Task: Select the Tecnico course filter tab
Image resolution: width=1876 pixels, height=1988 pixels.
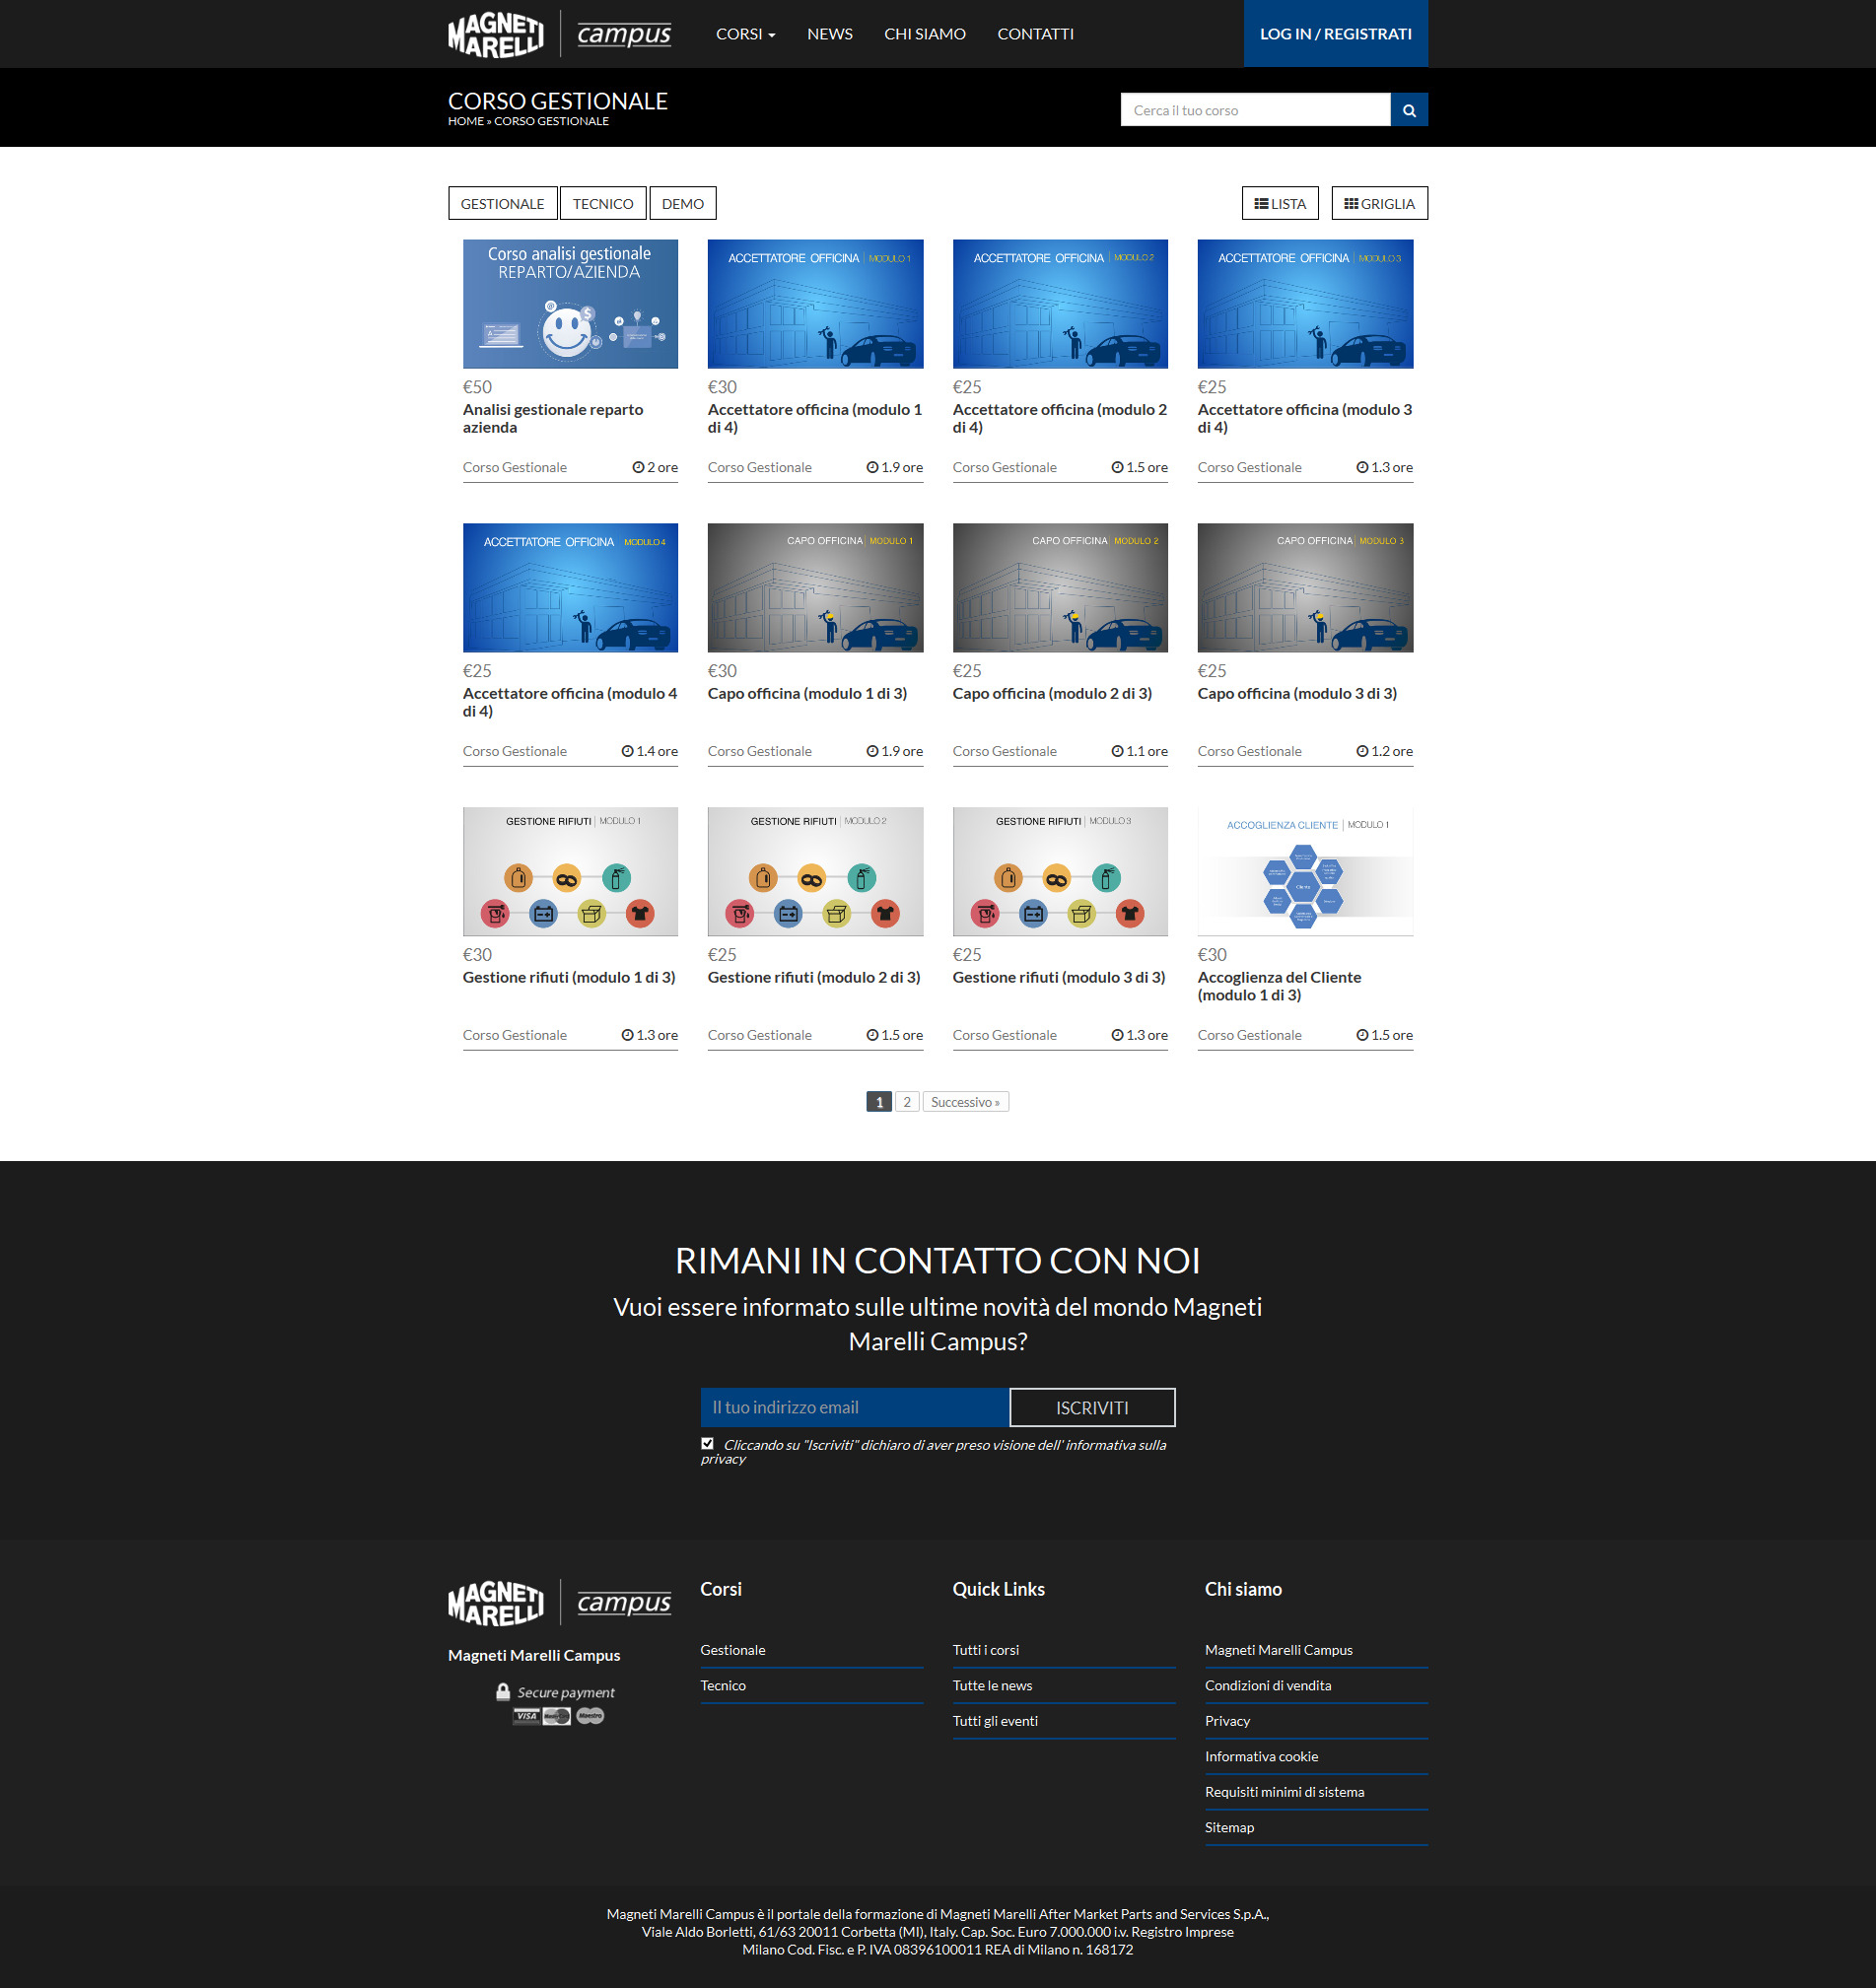Action: (602, 204)
